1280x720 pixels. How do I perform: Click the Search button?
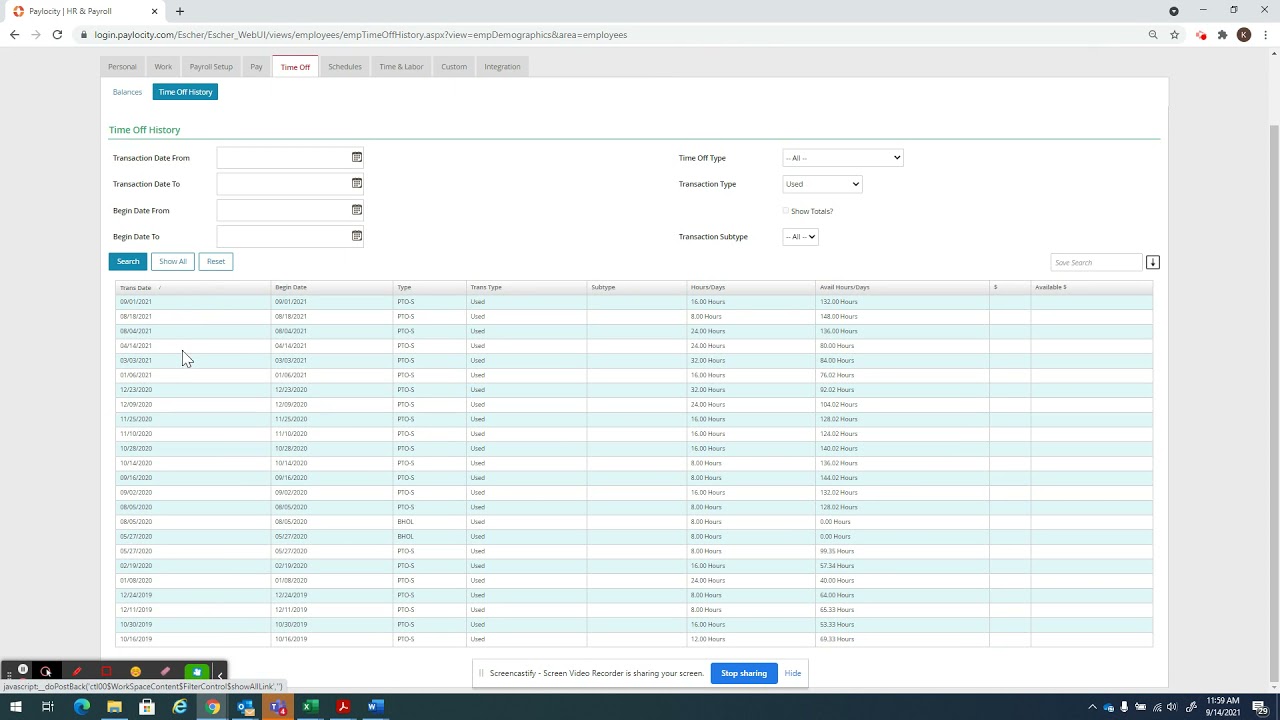click(x=128, y=261)
